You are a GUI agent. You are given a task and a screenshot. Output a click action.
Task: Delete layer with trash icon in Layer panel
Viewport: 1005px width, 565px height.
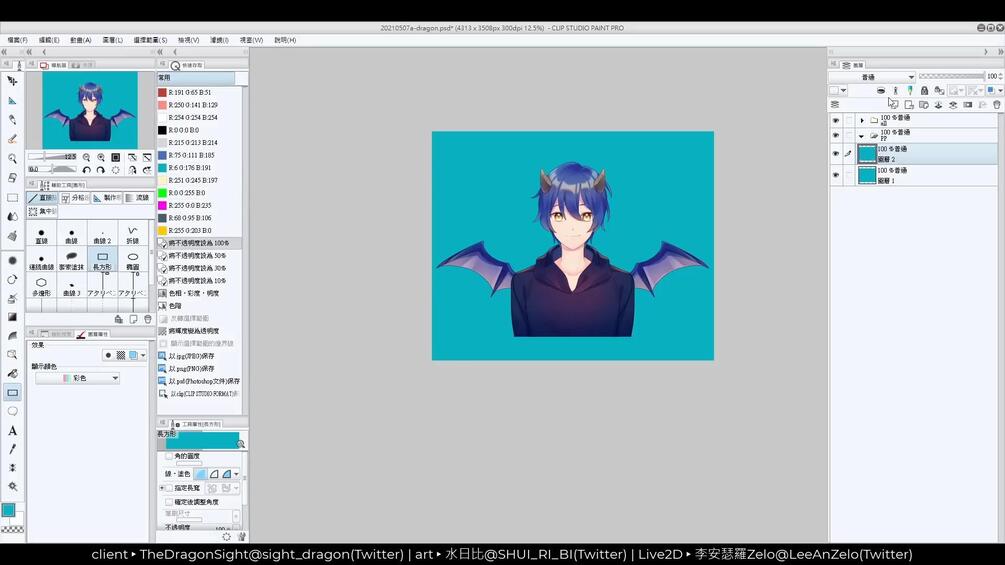[997, 104]
